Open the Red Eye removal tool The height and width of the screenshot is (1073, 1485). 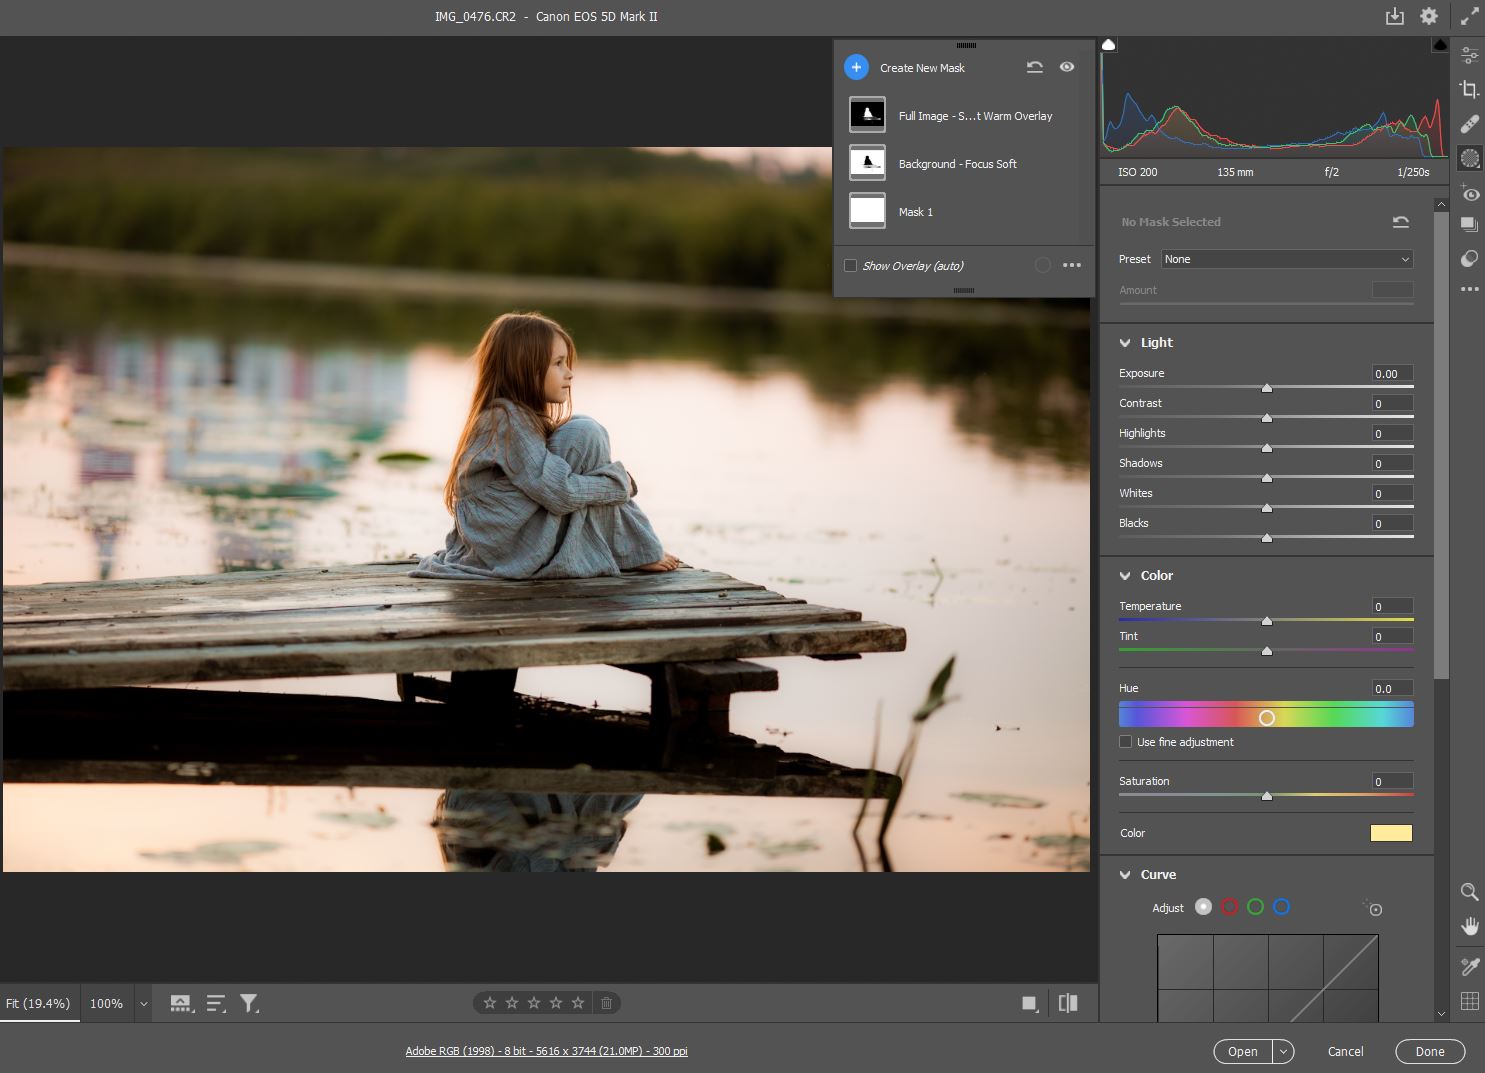tap(1469, 193)
